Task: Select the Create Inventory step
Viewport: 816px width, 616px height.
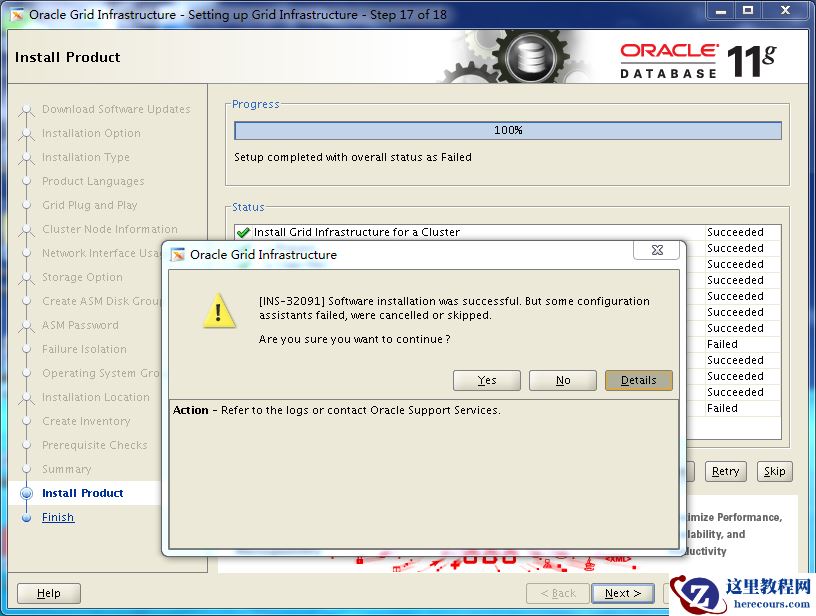Action: (86, 421)
